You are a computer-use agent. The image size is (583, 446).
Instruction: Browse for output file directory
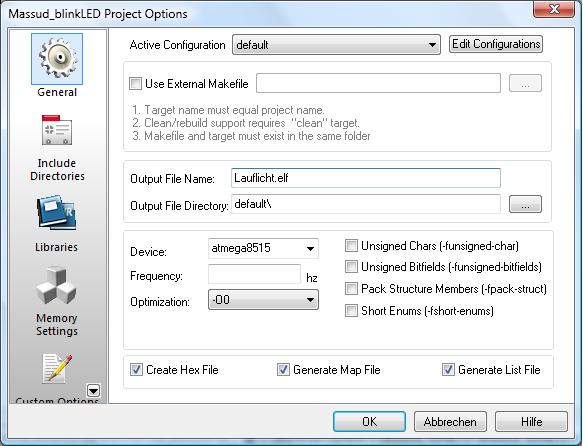[525, 204]
